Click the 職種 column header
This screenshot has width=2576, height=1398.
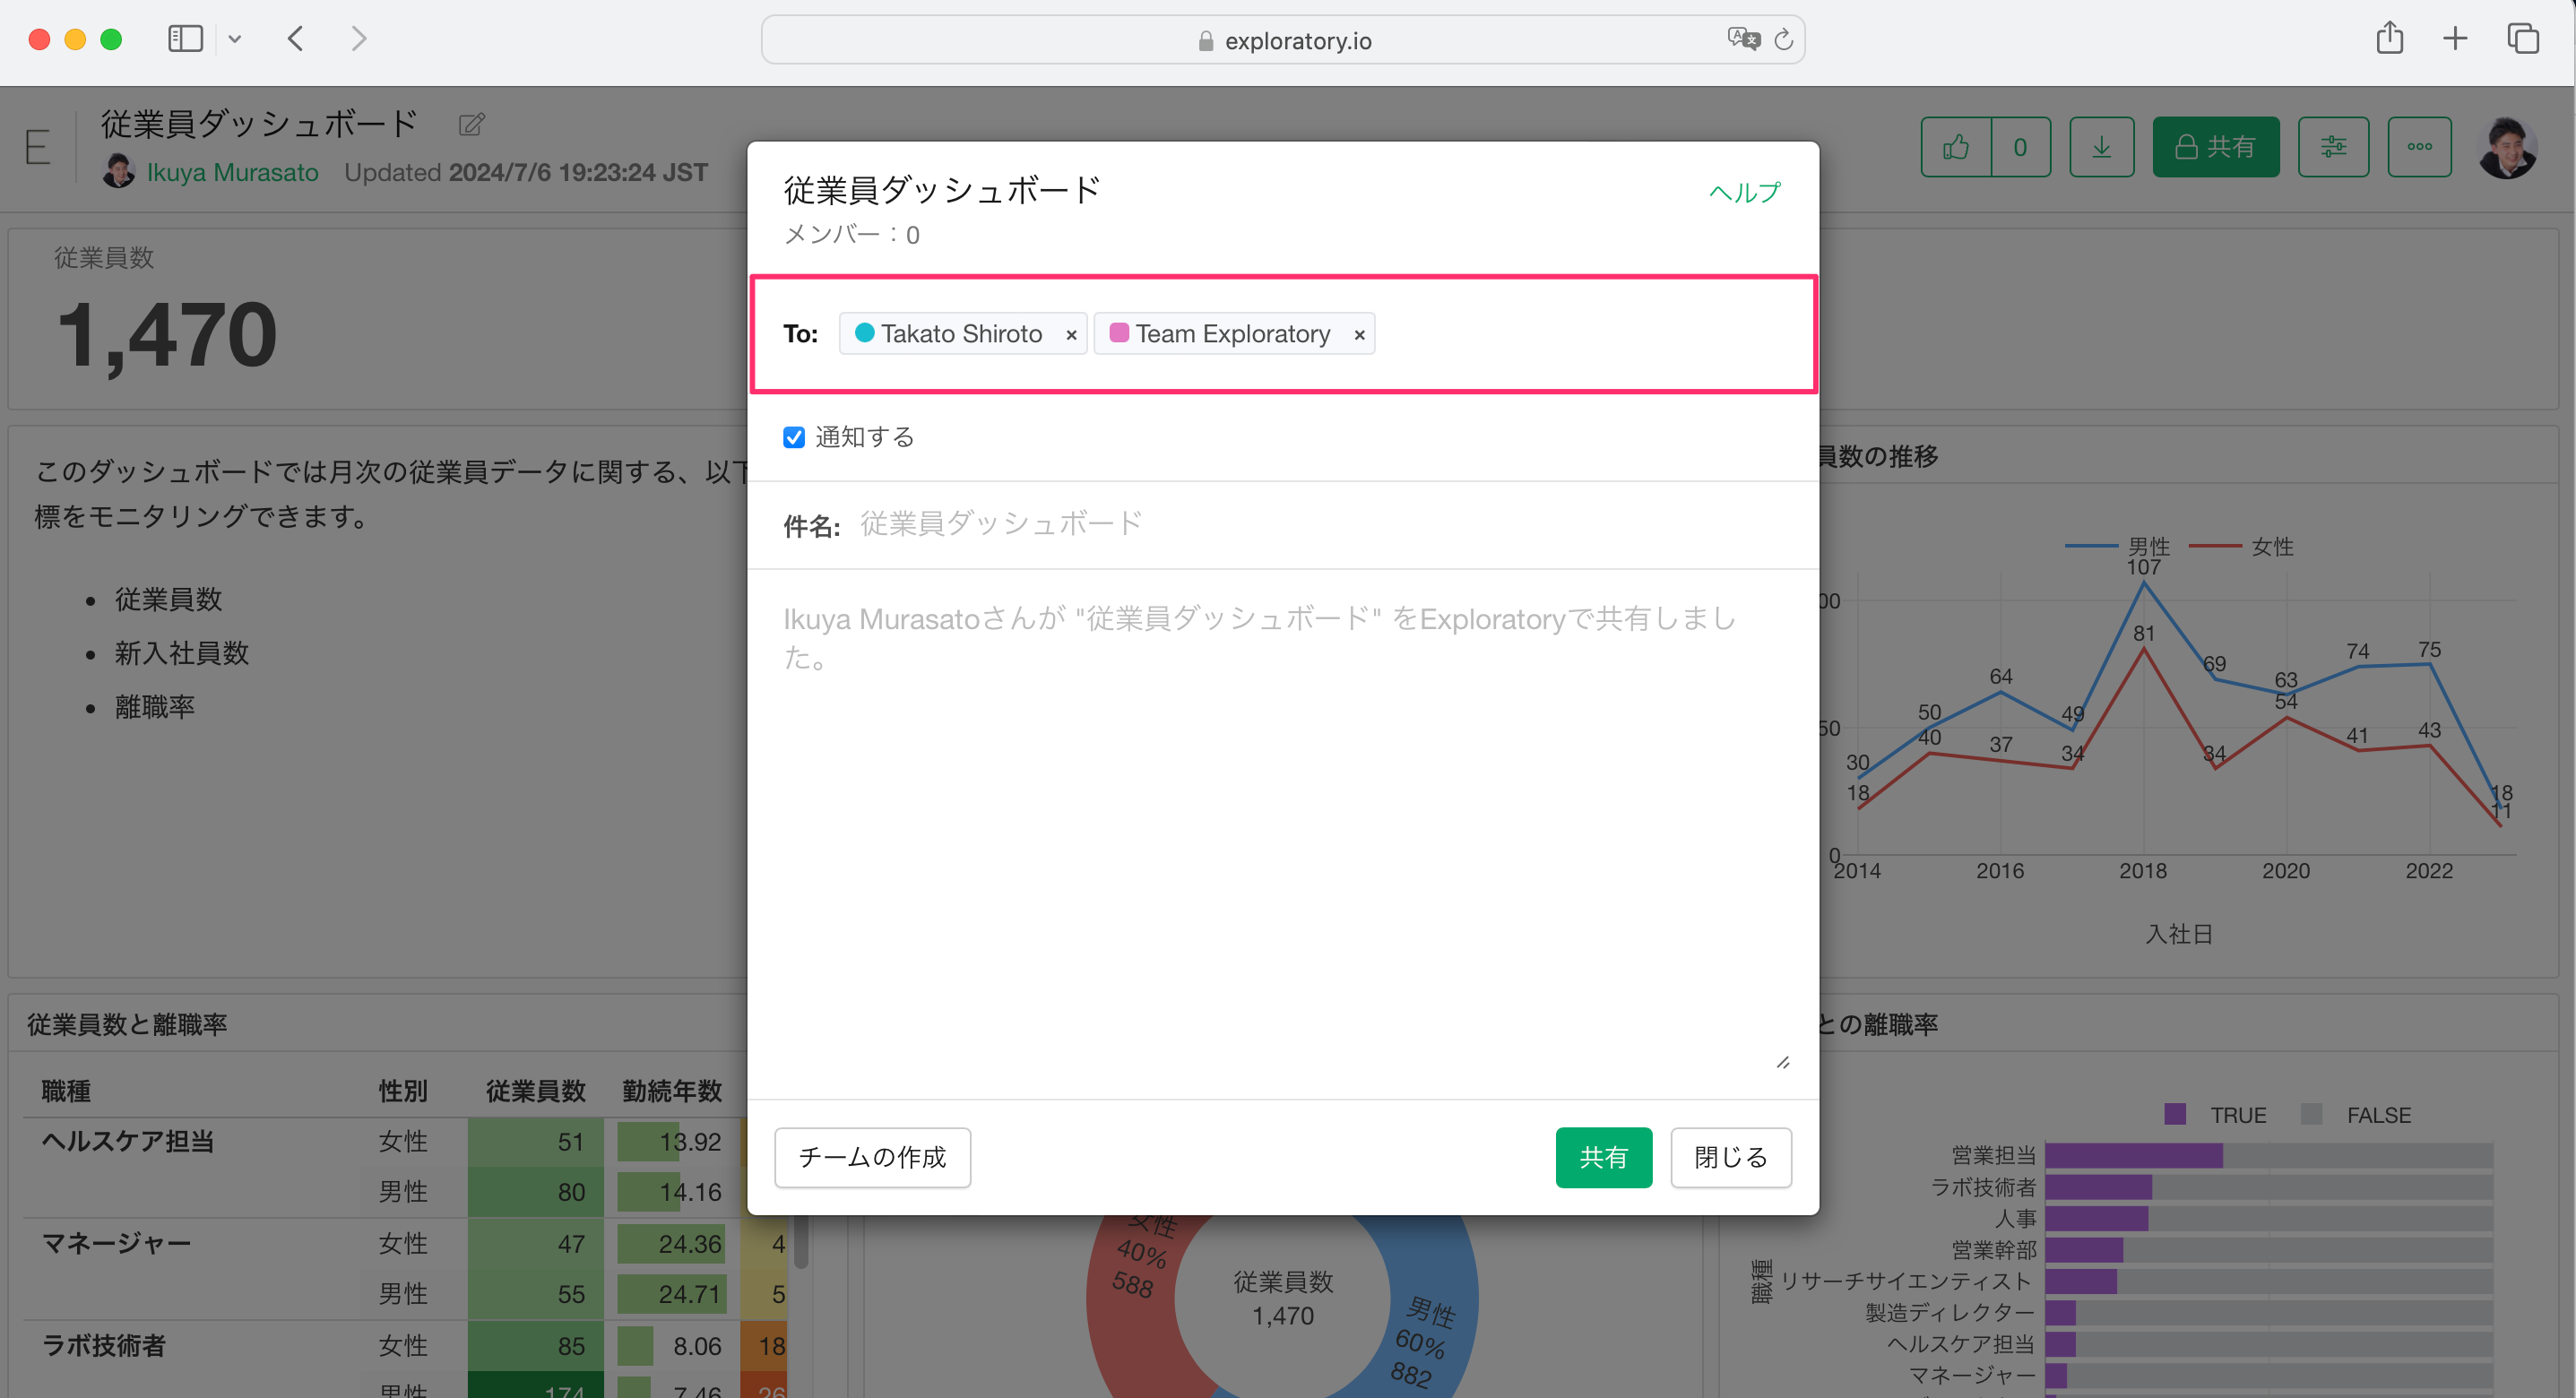pos(66,1091)
